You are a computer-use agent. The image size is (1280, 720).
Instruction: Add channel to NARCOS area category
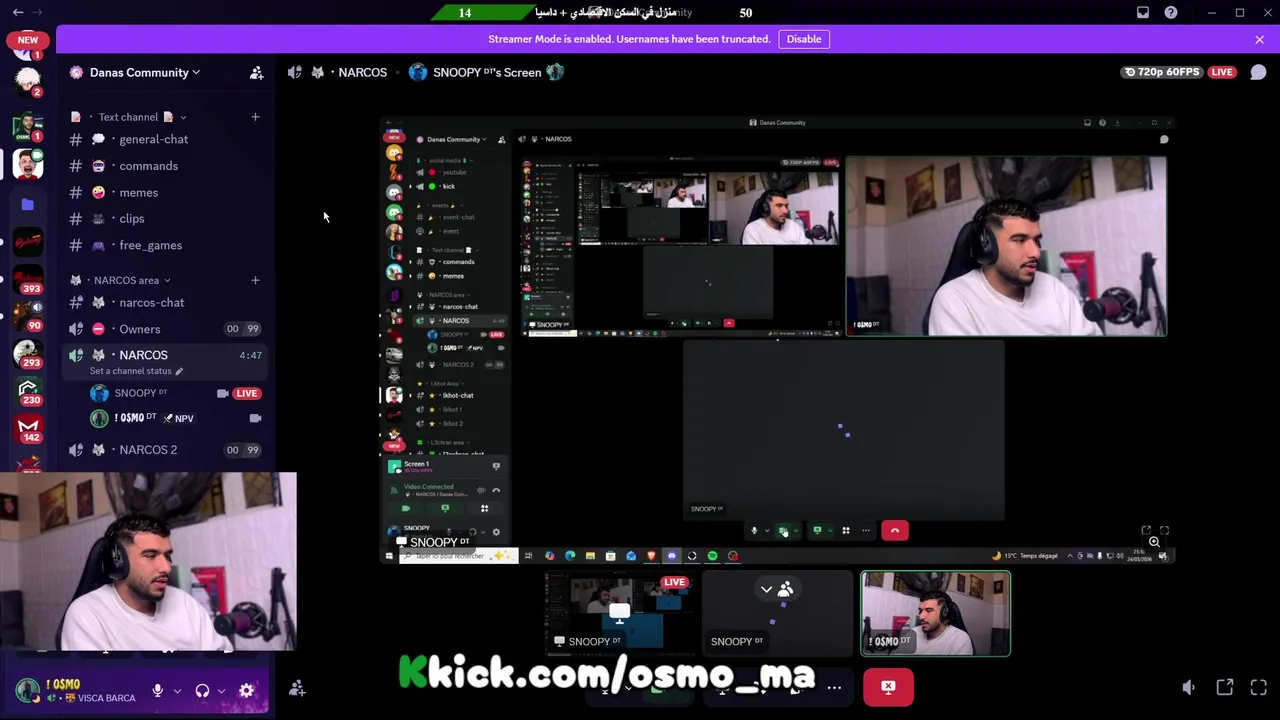(255, 280)
